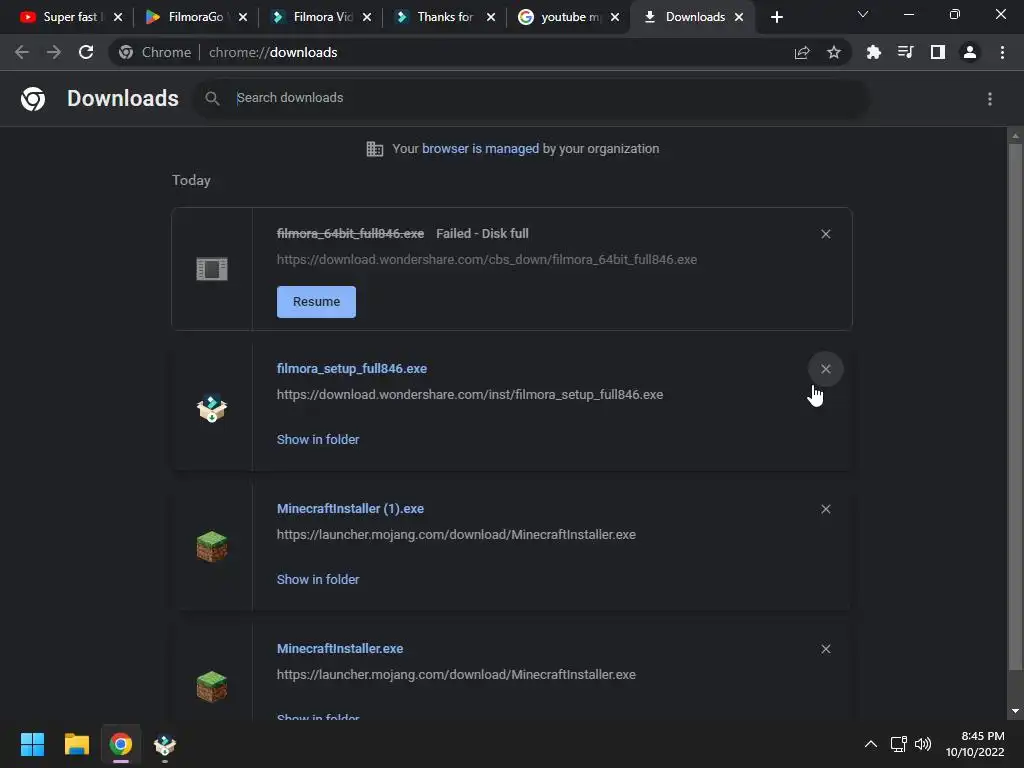Image resolution: width=1024 pixels, height=768 pixels.
Task: Show hidden system tray icons
Action: (871, 744)
